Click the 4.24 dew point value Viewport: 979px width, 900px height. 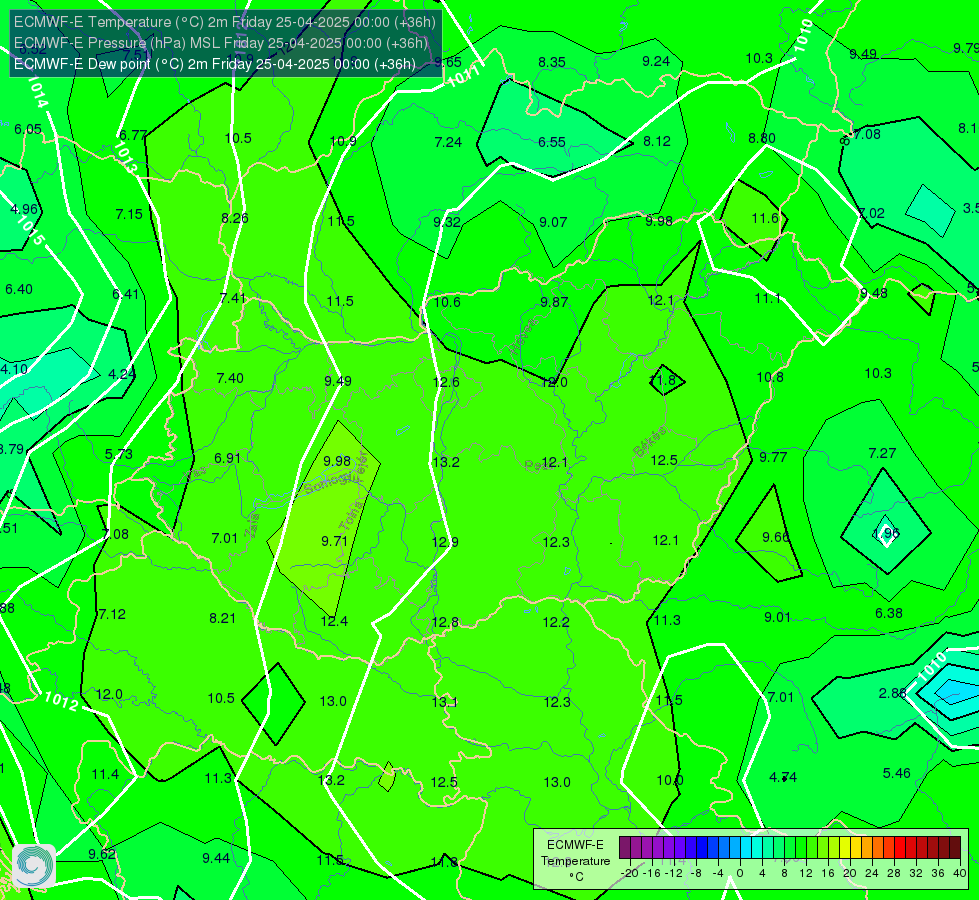[x=122, y=374]
